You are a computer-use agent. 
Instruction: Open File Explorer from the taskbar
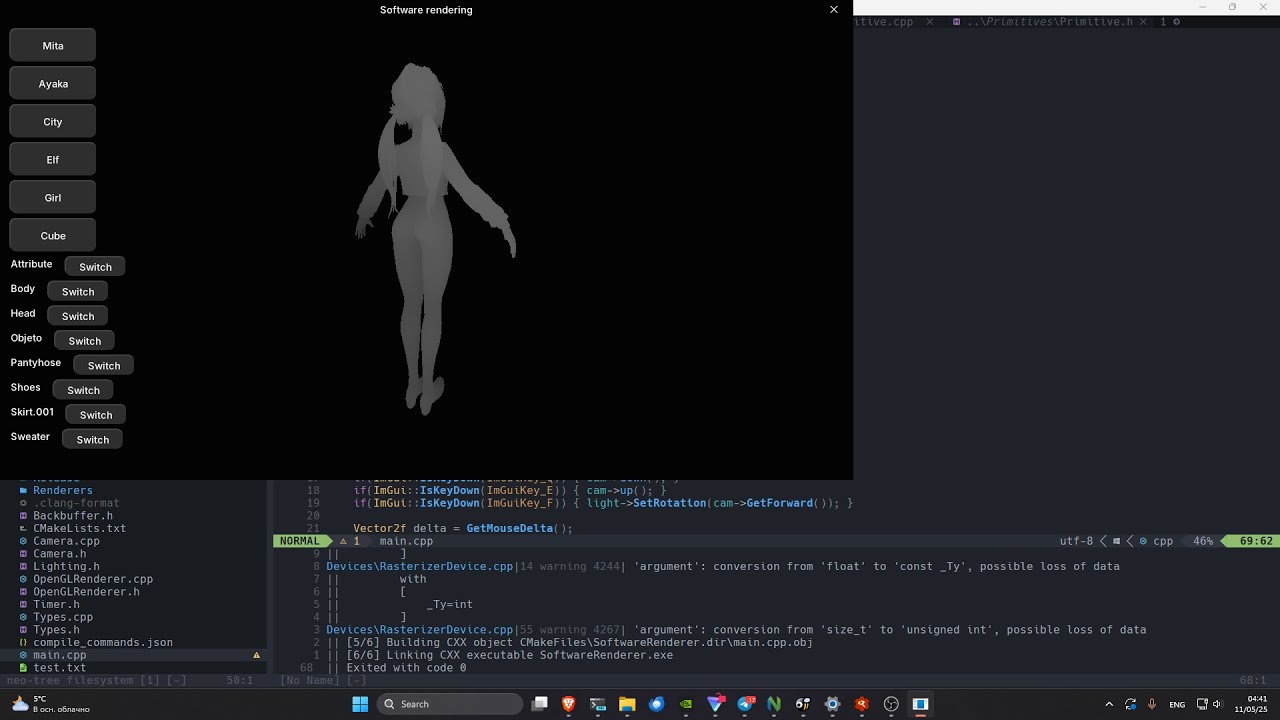(627, 704)
